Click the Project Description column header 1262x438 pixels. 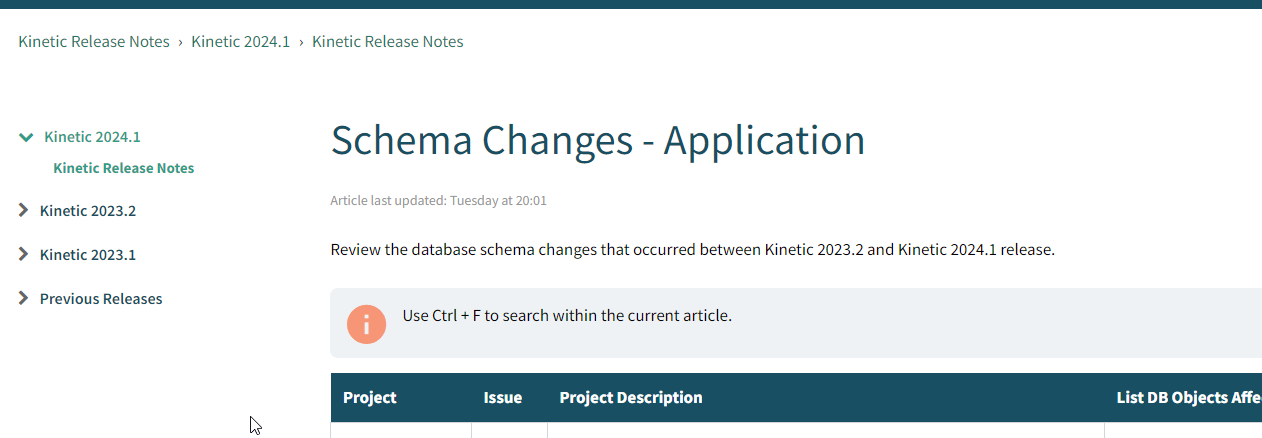click(x=631, y=398)
